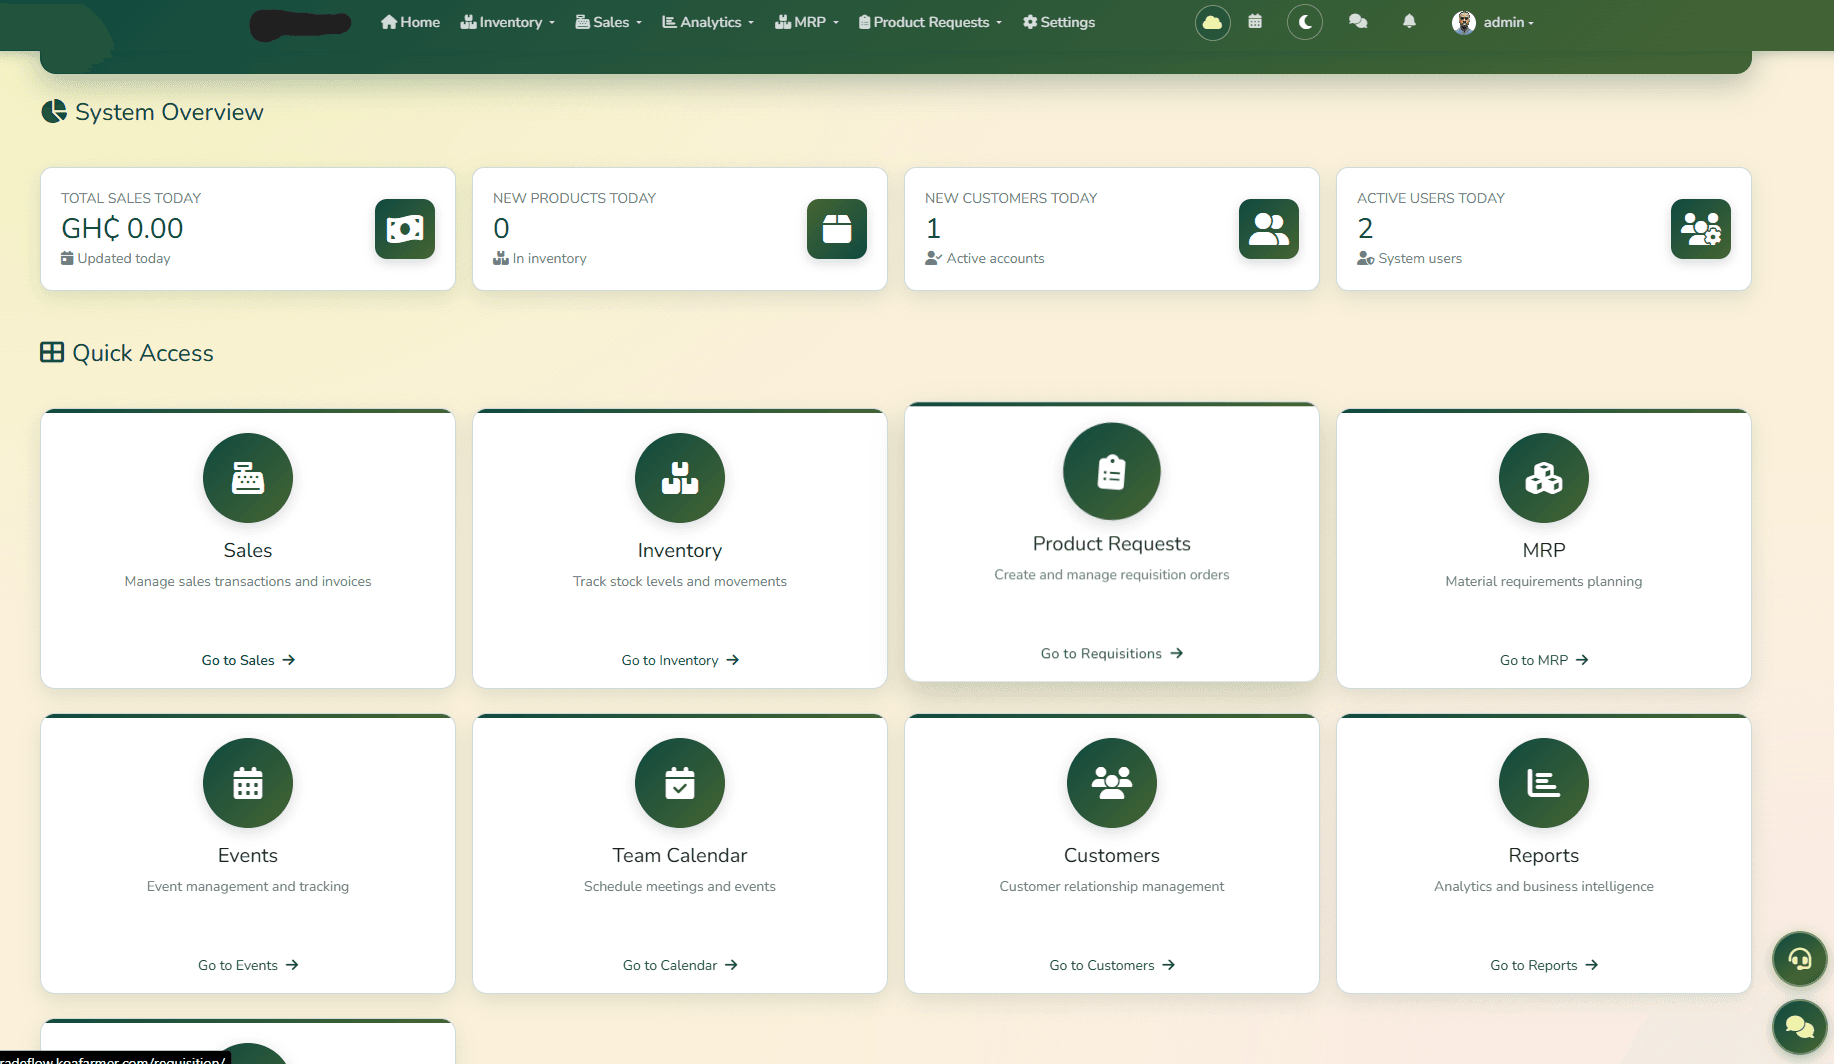Click 'Active accounts' label text
Screen dimensions: 1834x1064
coord(995,258)
